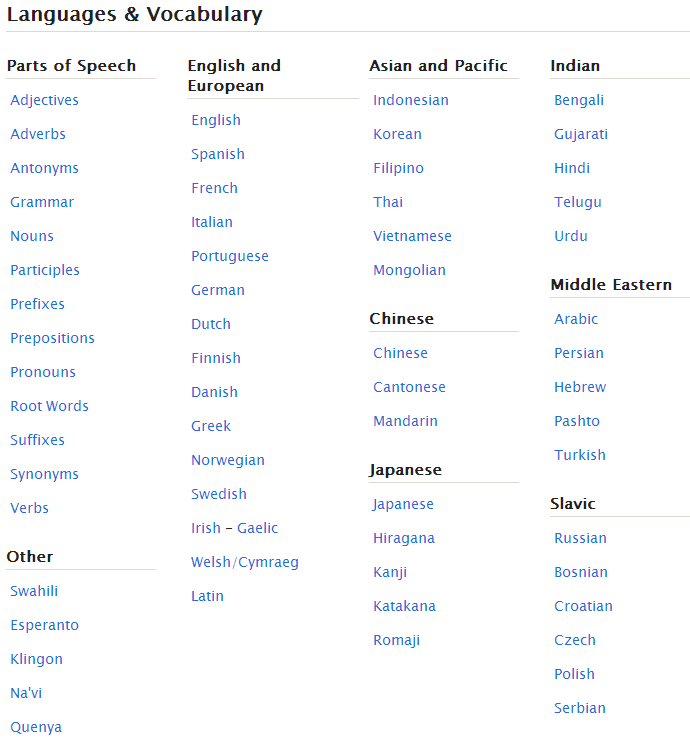
Task: Click the Latin language link
Action: click(208, 596)
